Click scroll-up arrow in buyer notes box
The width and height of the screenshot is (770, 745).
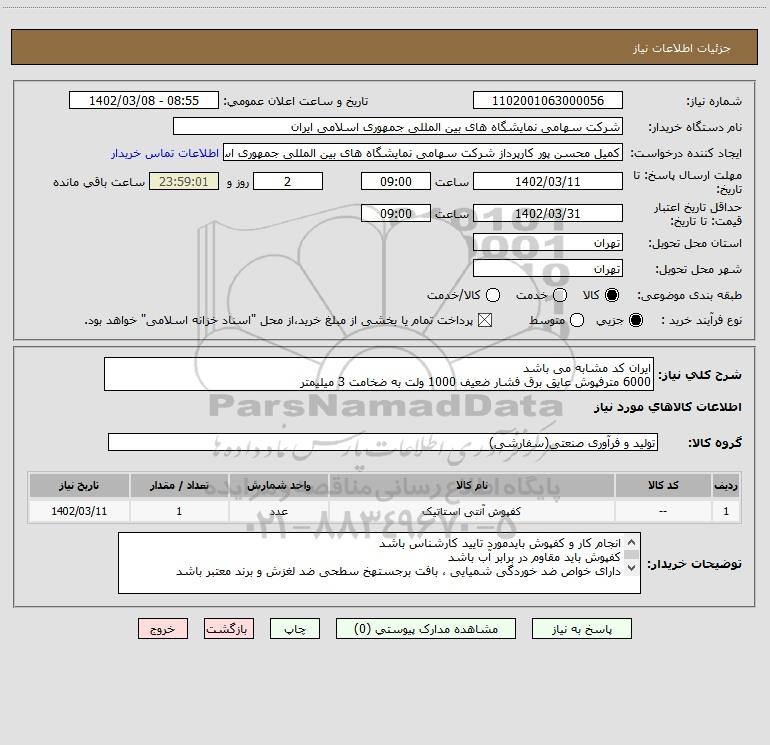[x=632, y=542]
